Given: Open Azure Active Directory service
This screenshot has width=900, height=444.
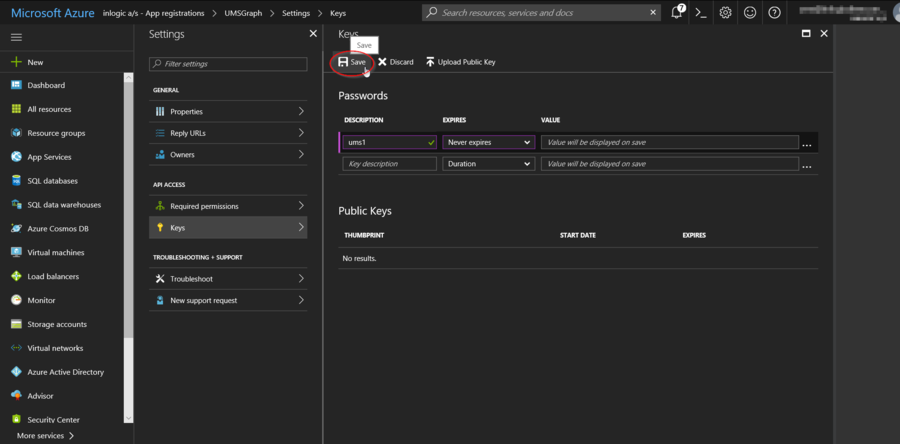Looking at the screenshot, I should [x=65, y=372].
